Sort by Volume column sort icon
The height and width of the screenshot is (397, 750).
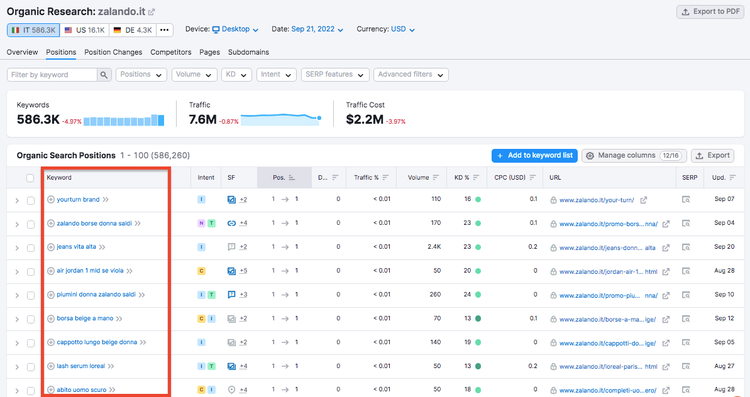[x=436, y=177]
